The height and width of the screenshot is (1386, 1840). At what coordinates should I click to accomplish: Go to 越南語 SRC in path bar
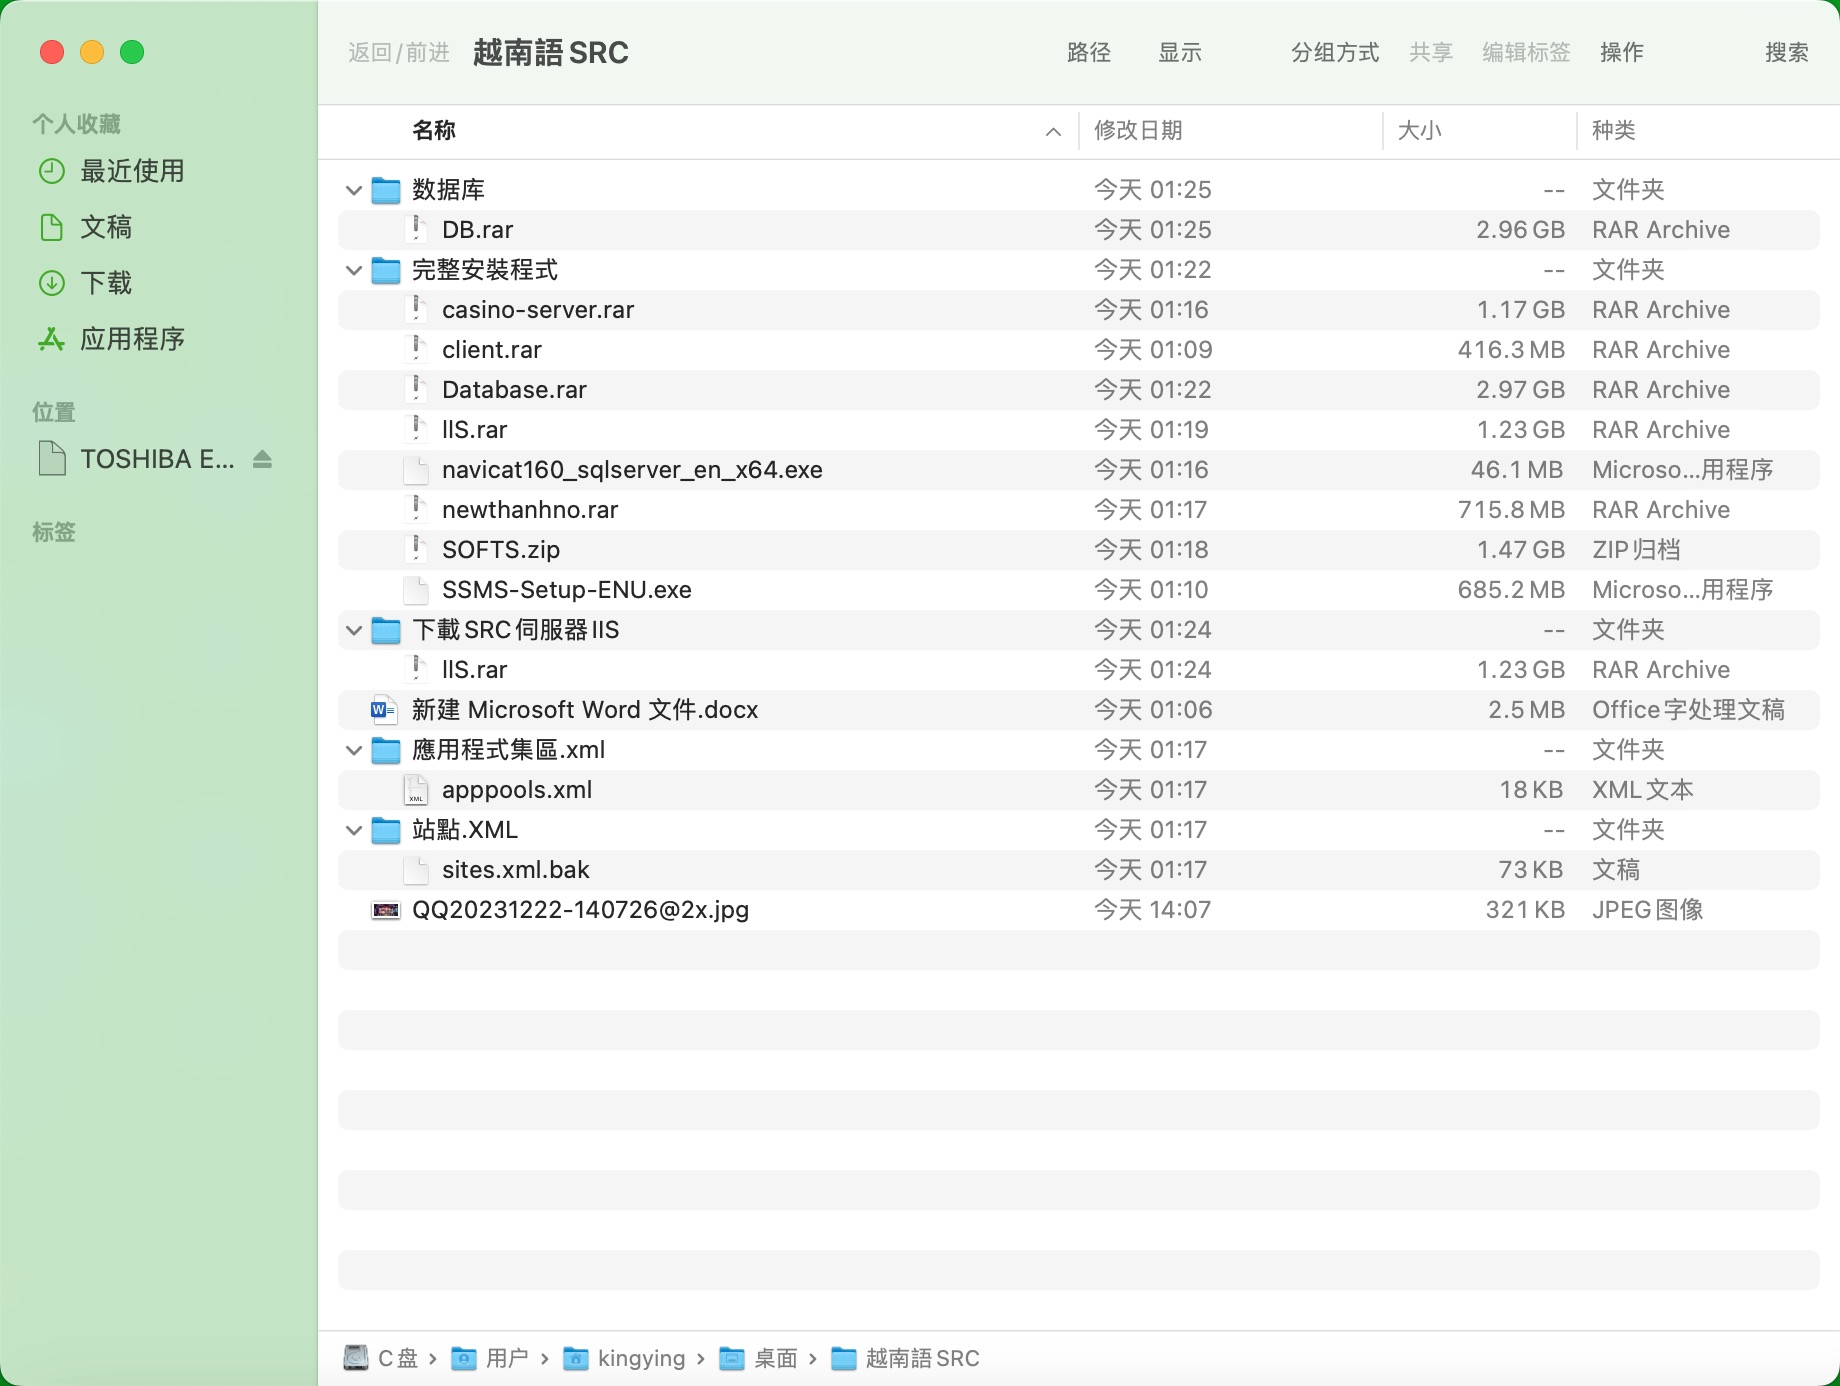906,1358
